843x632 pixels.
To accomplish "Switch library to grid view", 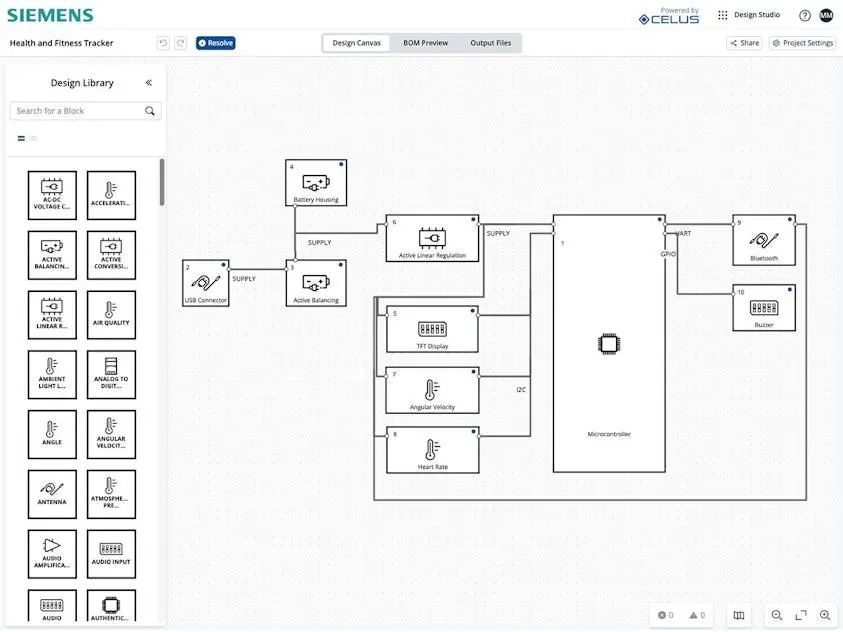I will tap(33, 139).
